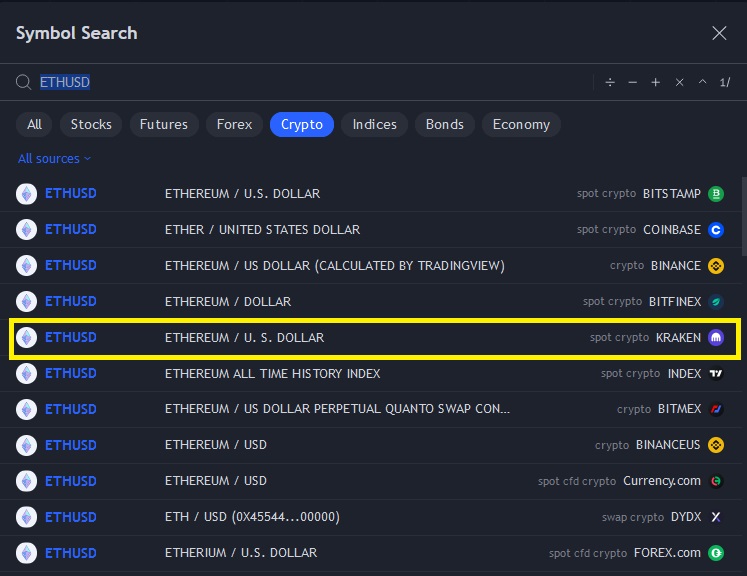This screenshot has width=747, height=576.
Task: Choose the Forex category tab
Action: point(235,124)
